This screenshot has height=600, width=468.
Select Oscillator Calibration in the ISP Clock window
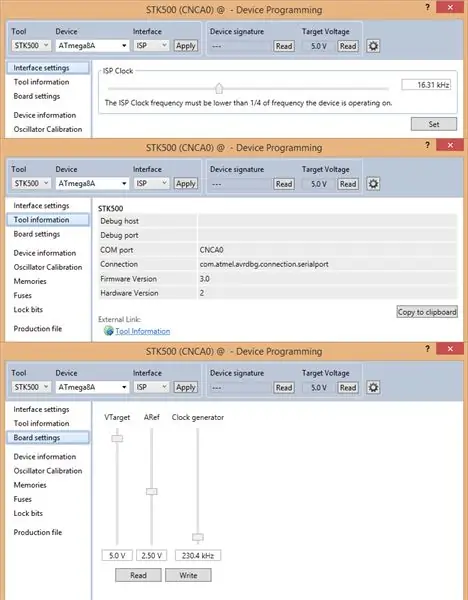[48, 129]
